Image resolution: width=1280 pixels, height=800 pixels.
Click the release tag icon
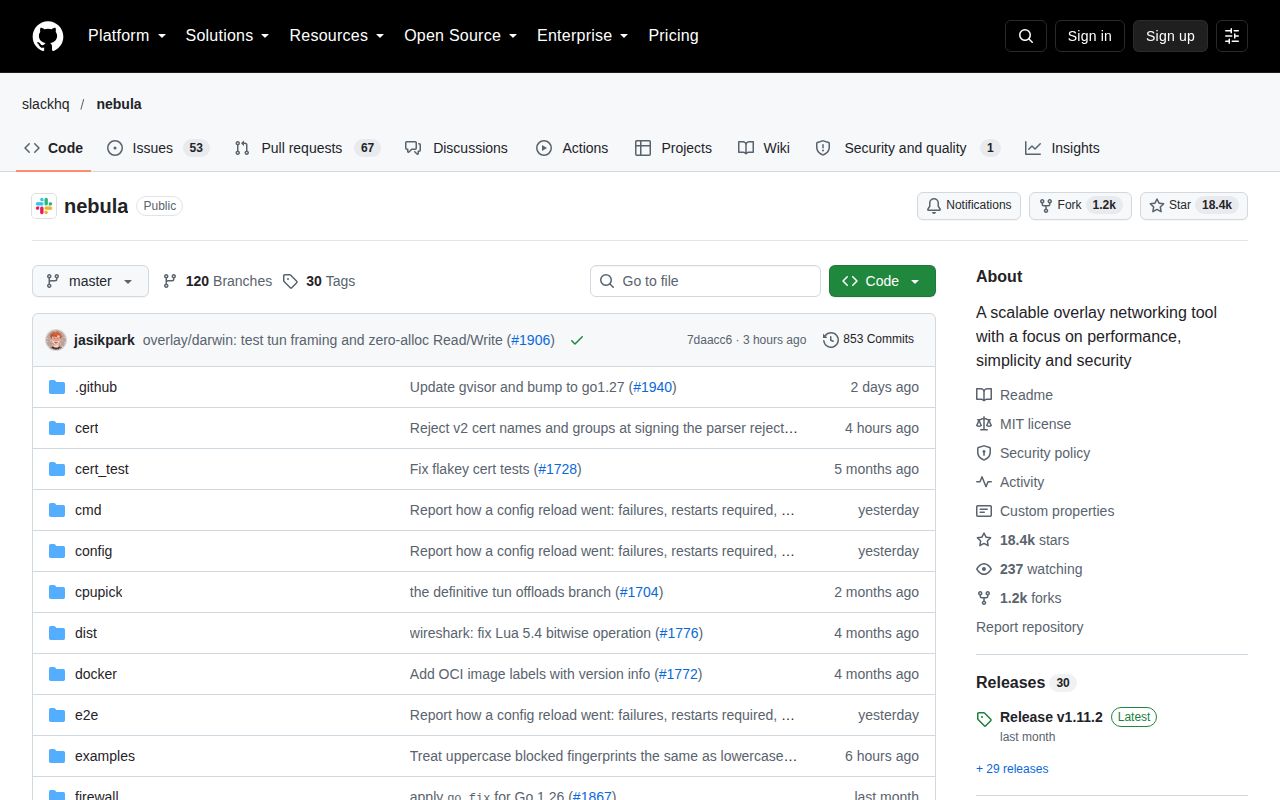tap(984, 718)
